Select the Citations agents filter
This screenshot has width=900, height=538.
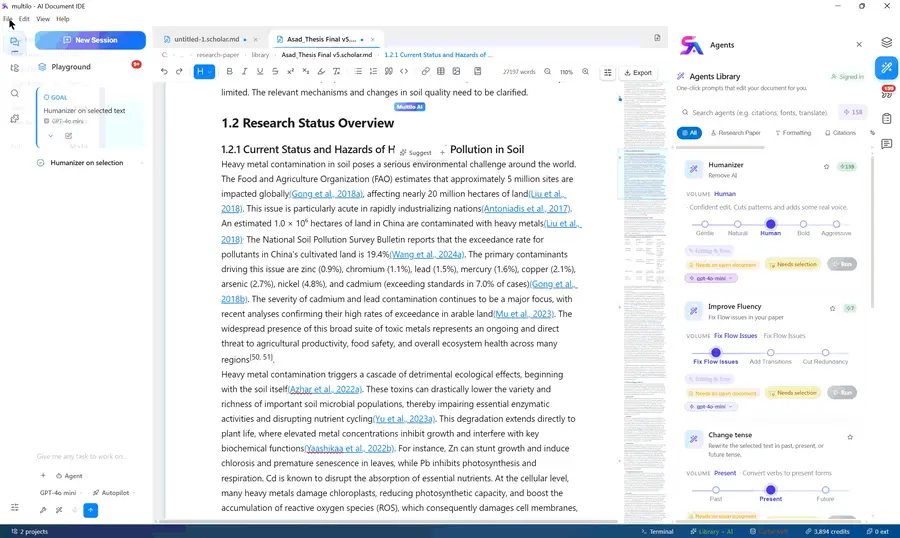click(x=840, y=133)
